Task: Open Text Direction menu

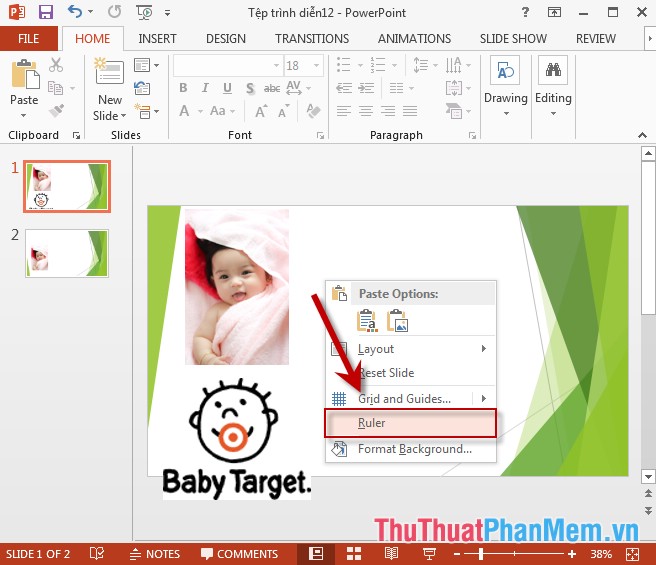Action: click(458, 65)
